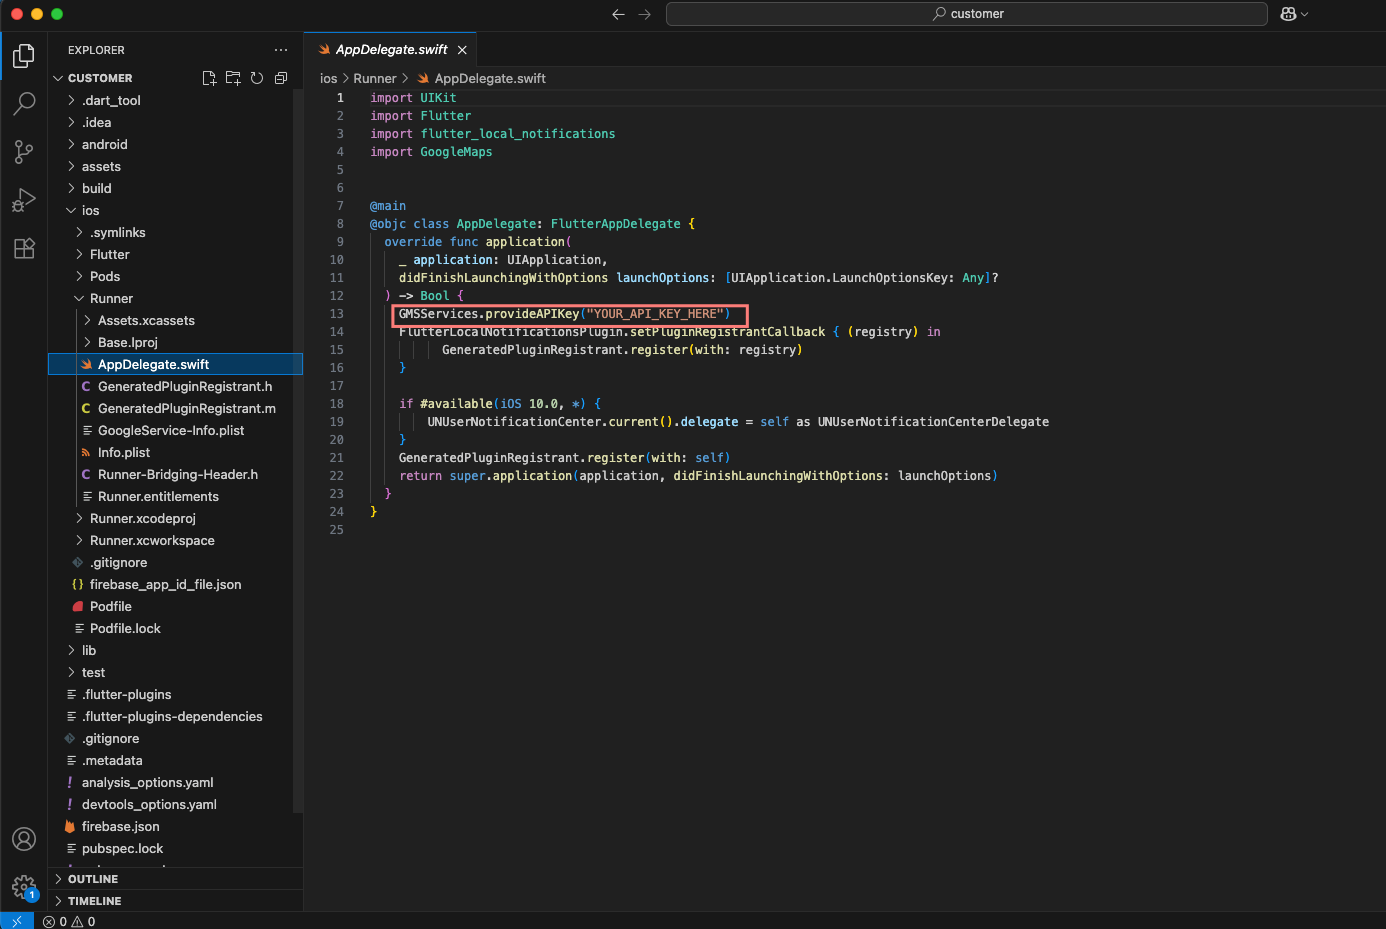The width and height of the screenshot is (1386, 929).
Task: Open the Search view in activity bar
Action: 24,103
